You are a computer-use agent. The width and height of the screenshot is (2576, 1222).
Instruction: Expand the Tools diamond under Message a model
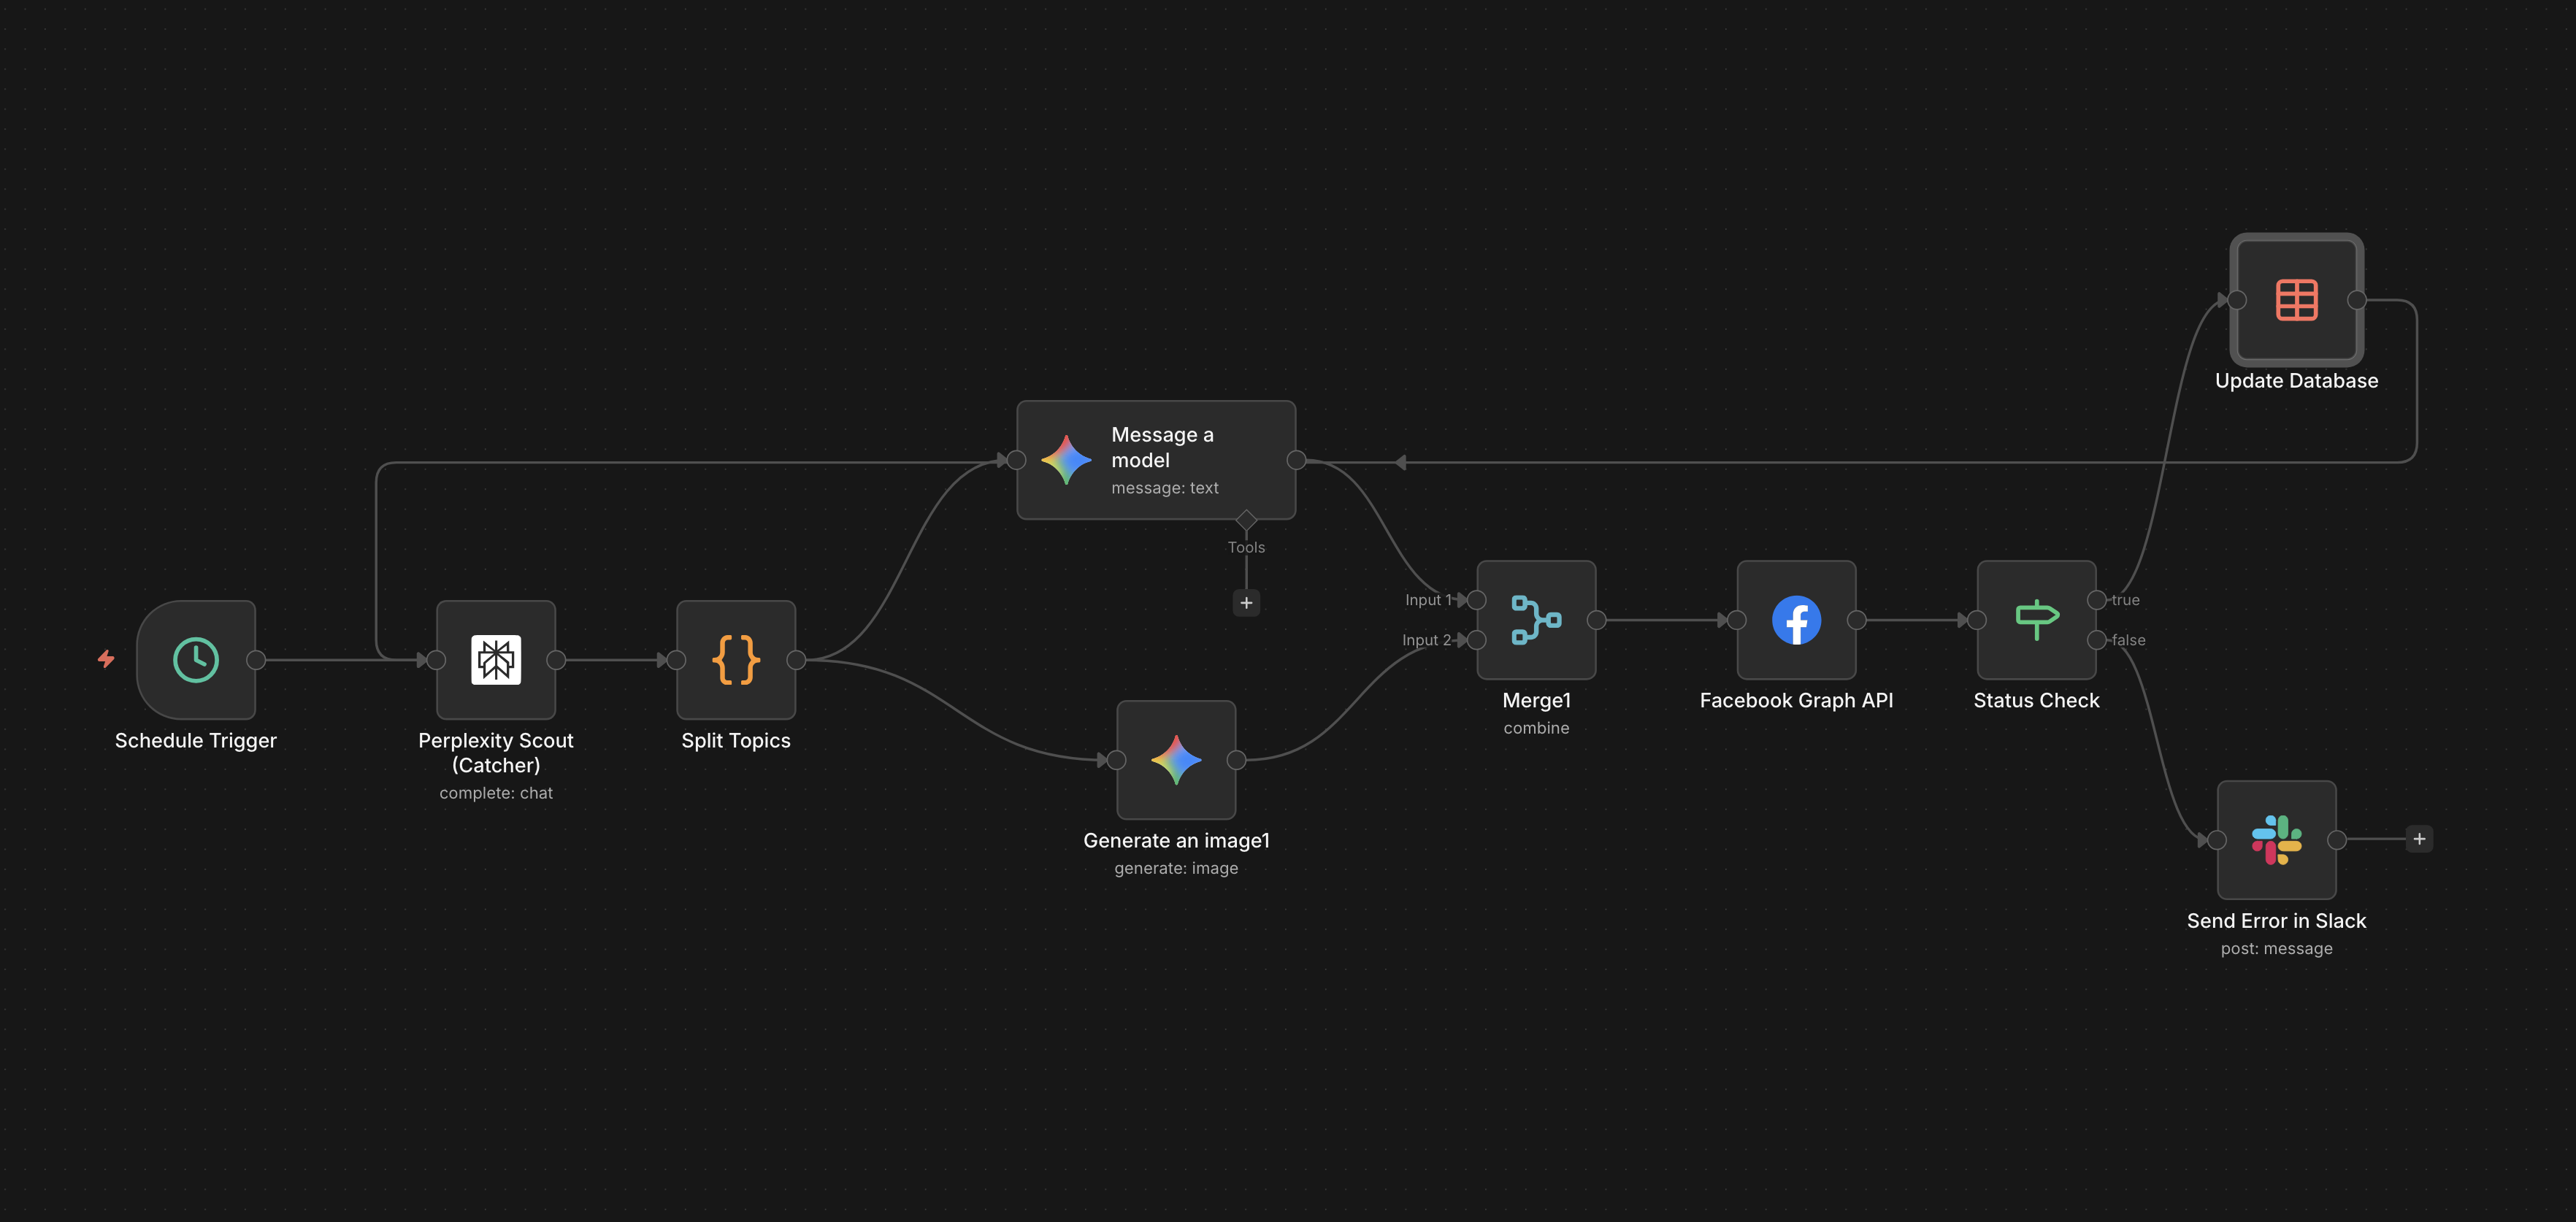[1246, 519]
